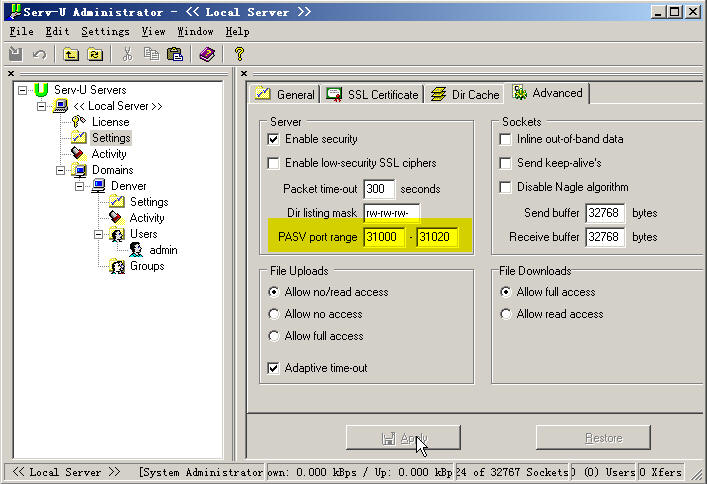Click the purple book toolbar icon
The width and height of the screenshot is (707, 484).
coord(207,54)
